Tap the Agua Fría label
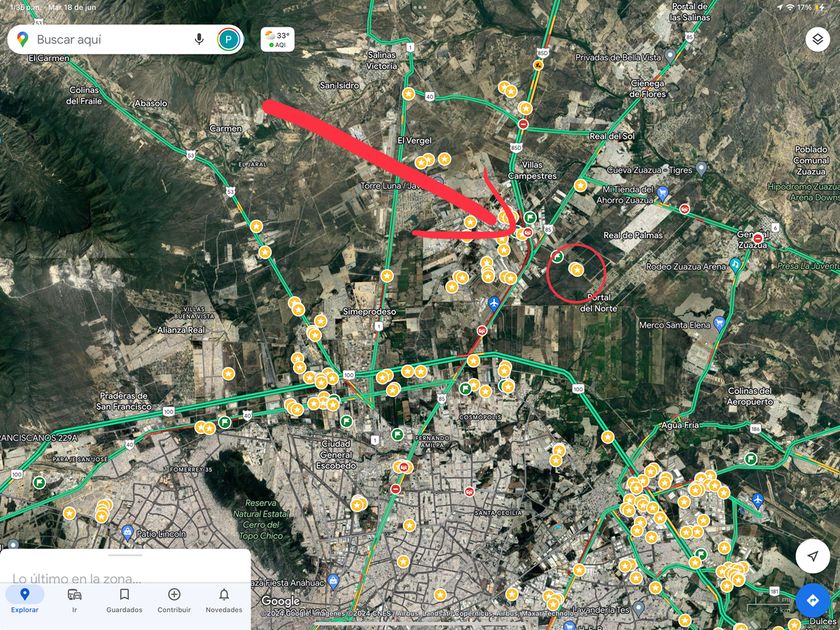 coord(680,425)
